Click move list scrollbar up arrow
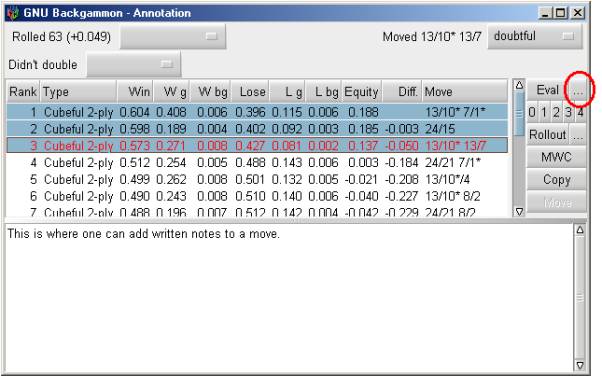Screen dimensions: 602x376 [x=519, y=85]
